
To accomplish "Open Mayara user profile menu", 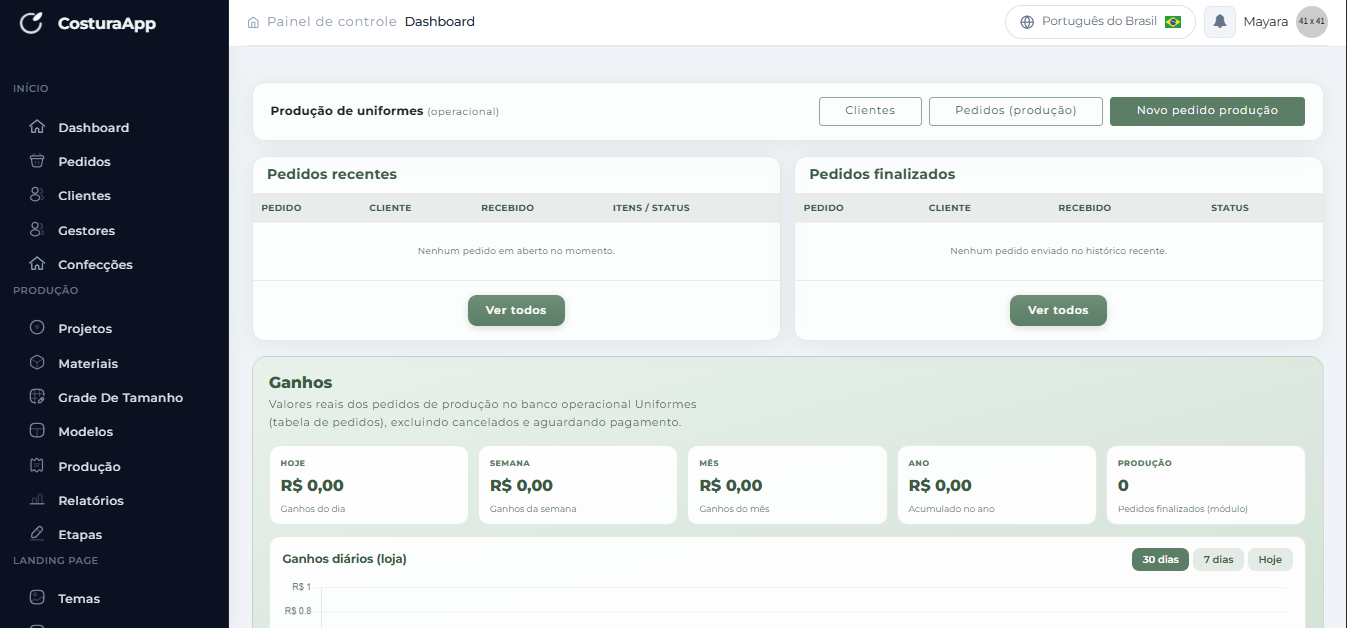I will pos(1265,22).
